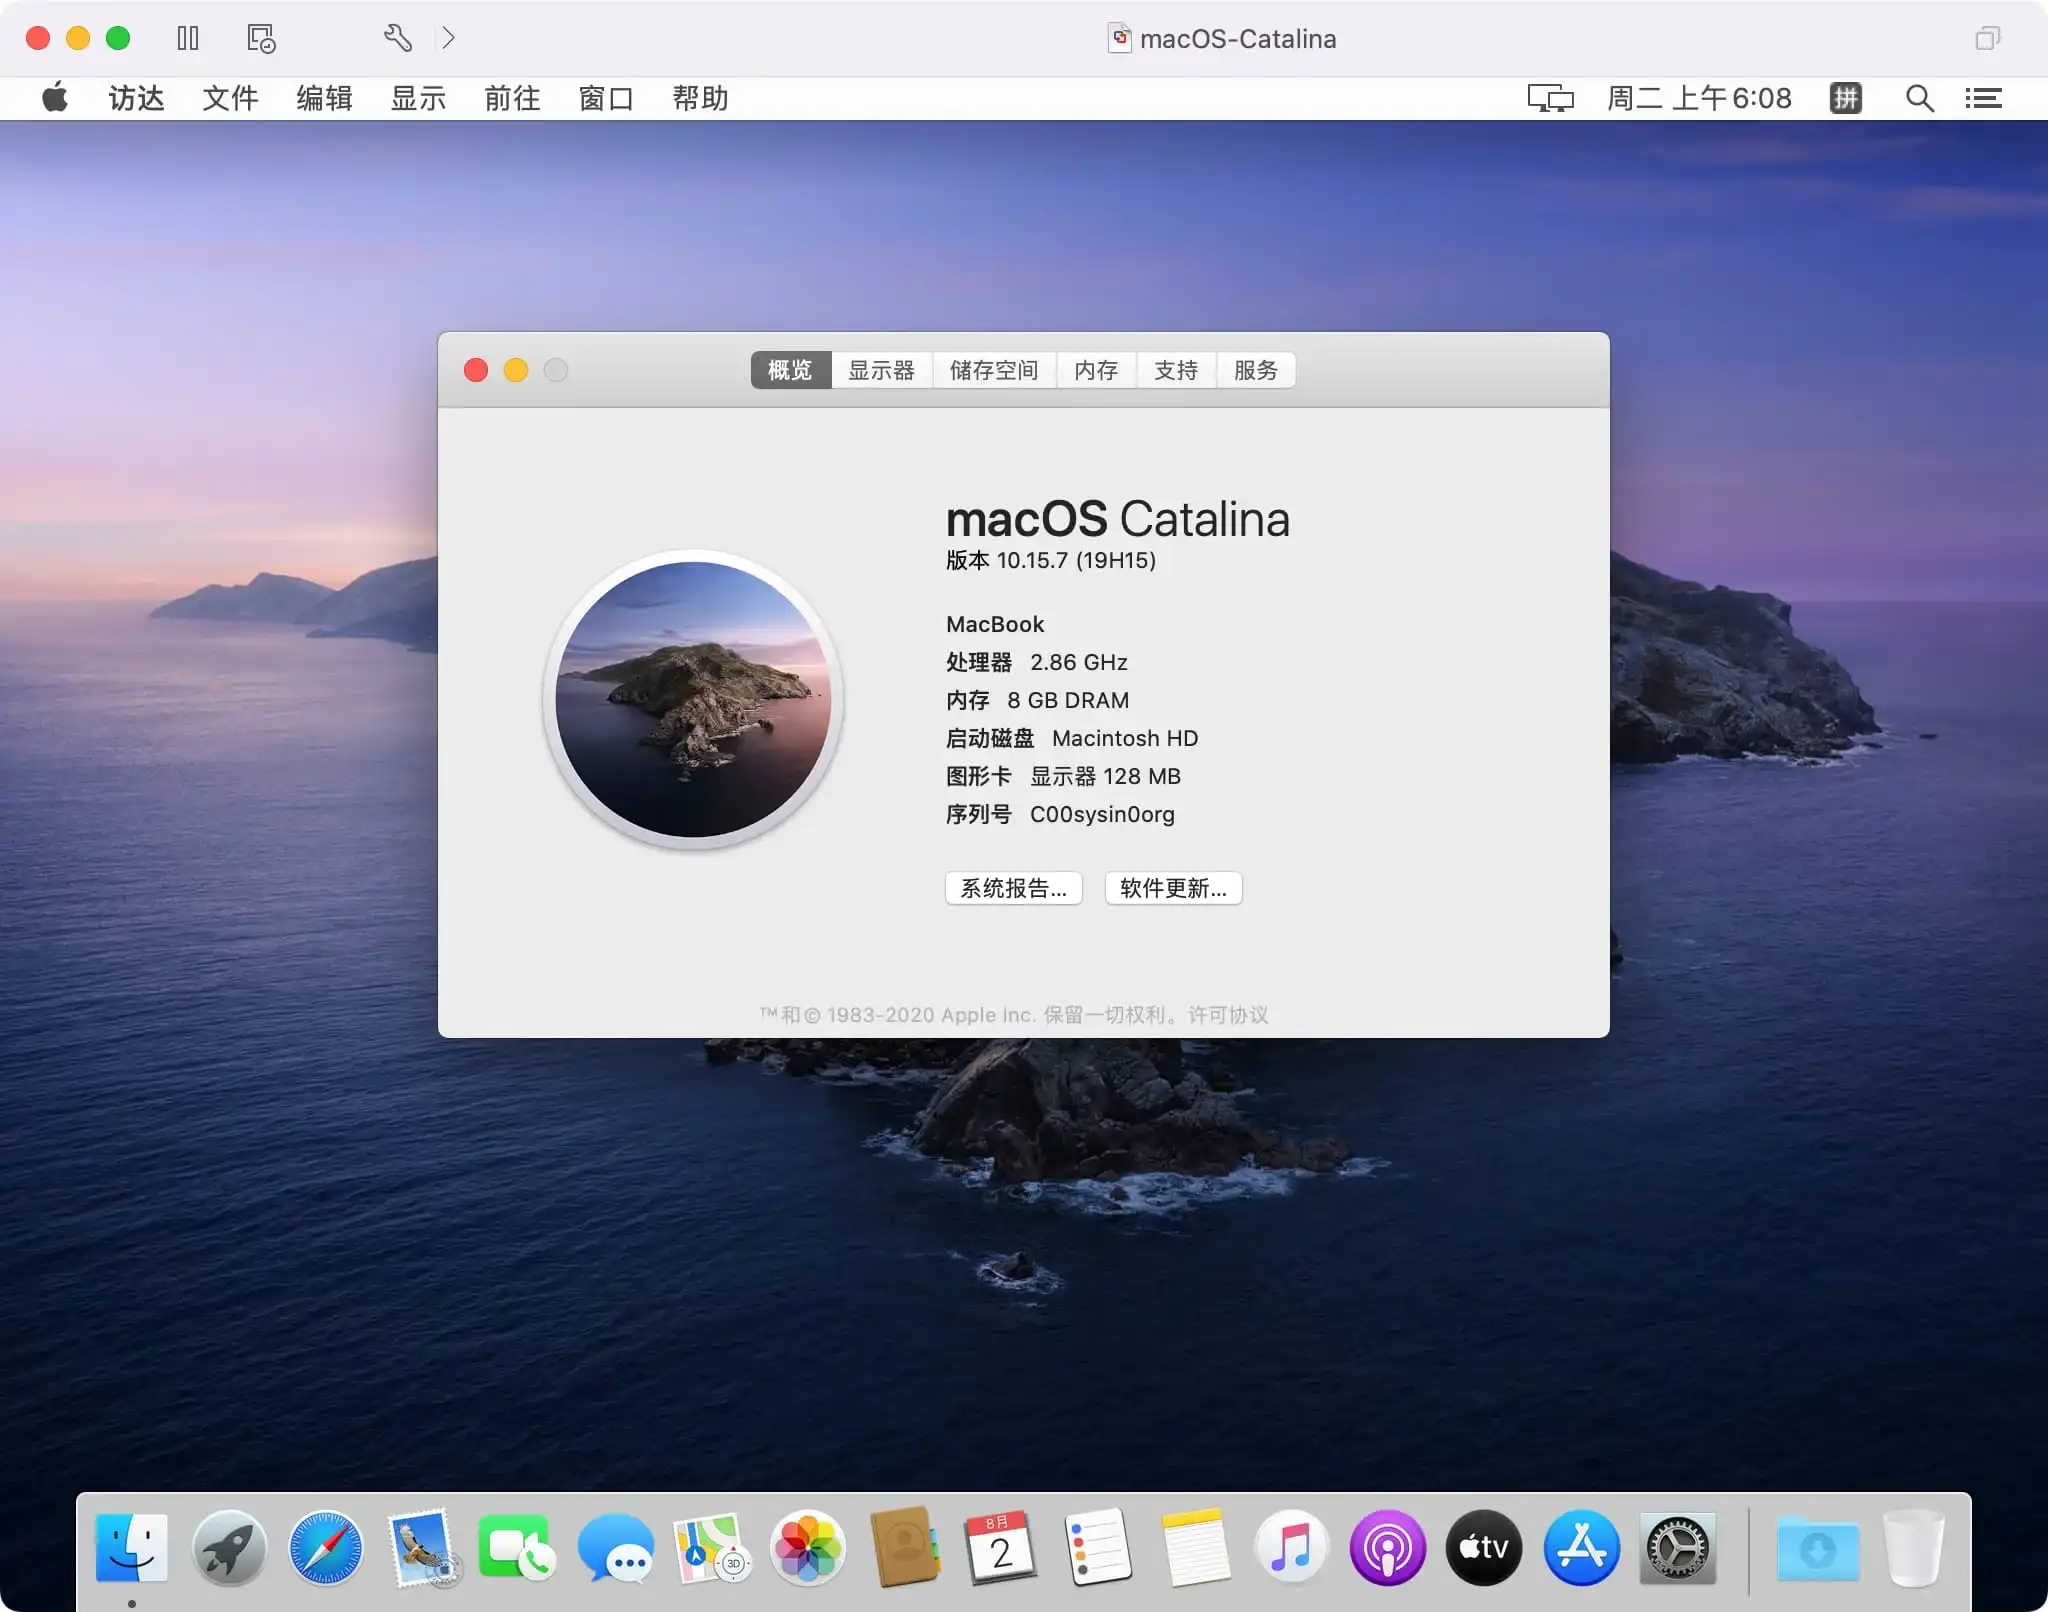Viewport: 2048px width, 1612px height.
Task: Open the 文件 menu
Action: 230,98
